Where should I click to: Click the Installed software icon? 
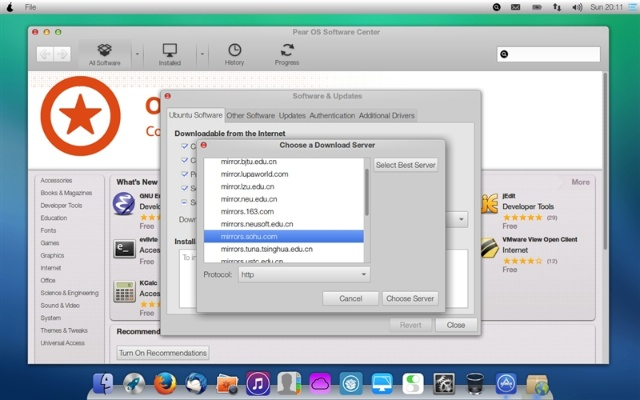[x=169, y=52]
